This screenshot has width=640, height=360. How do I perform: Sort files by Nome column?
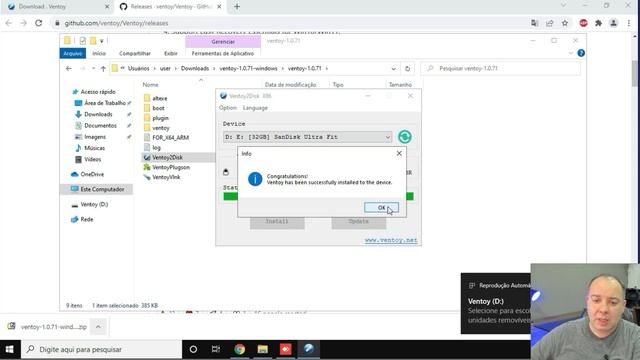pos(151,85)
